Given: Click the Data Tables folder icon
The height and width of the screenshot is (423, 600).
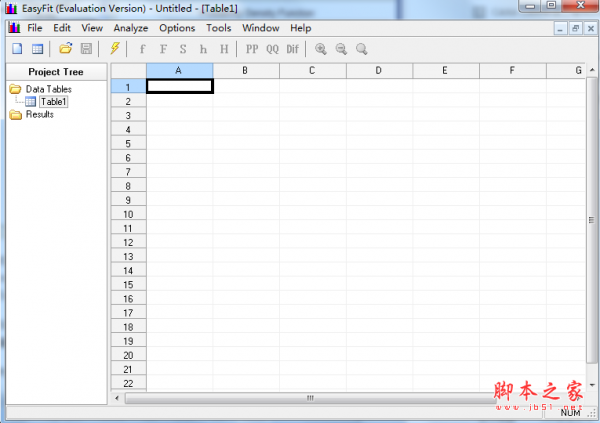Looking at the screenshot, I should pyautogui.click(x=15, y=89).
